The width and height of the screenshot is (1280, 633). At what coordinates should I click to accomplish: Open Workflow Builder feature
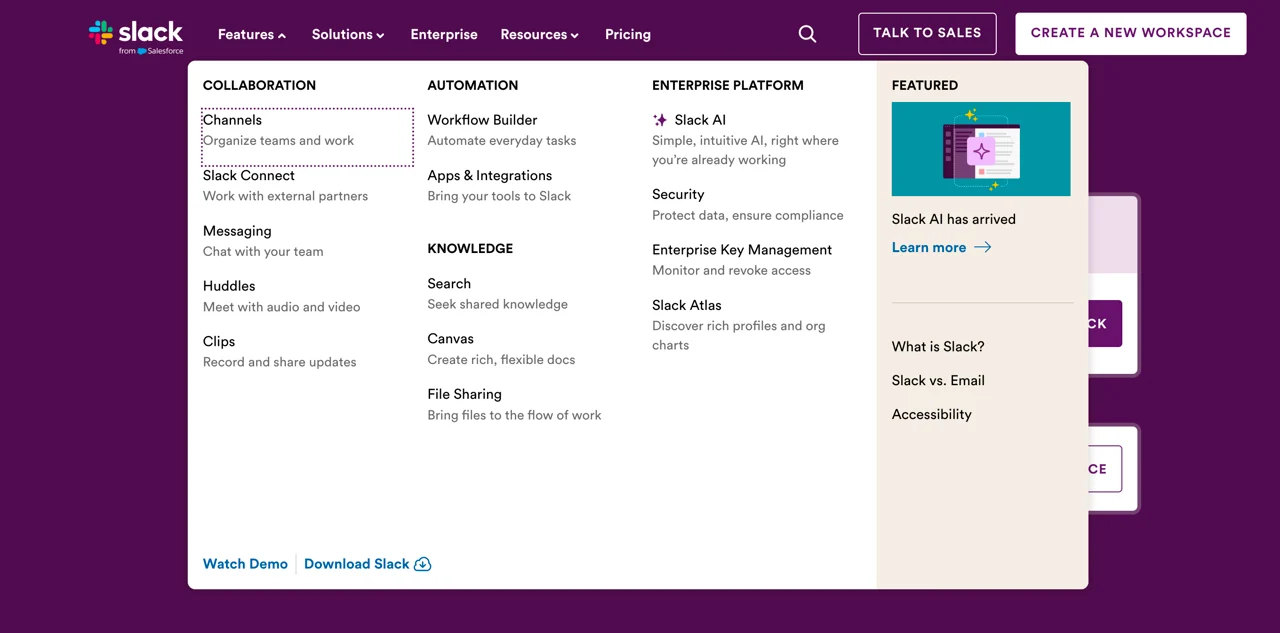[482, 120]
